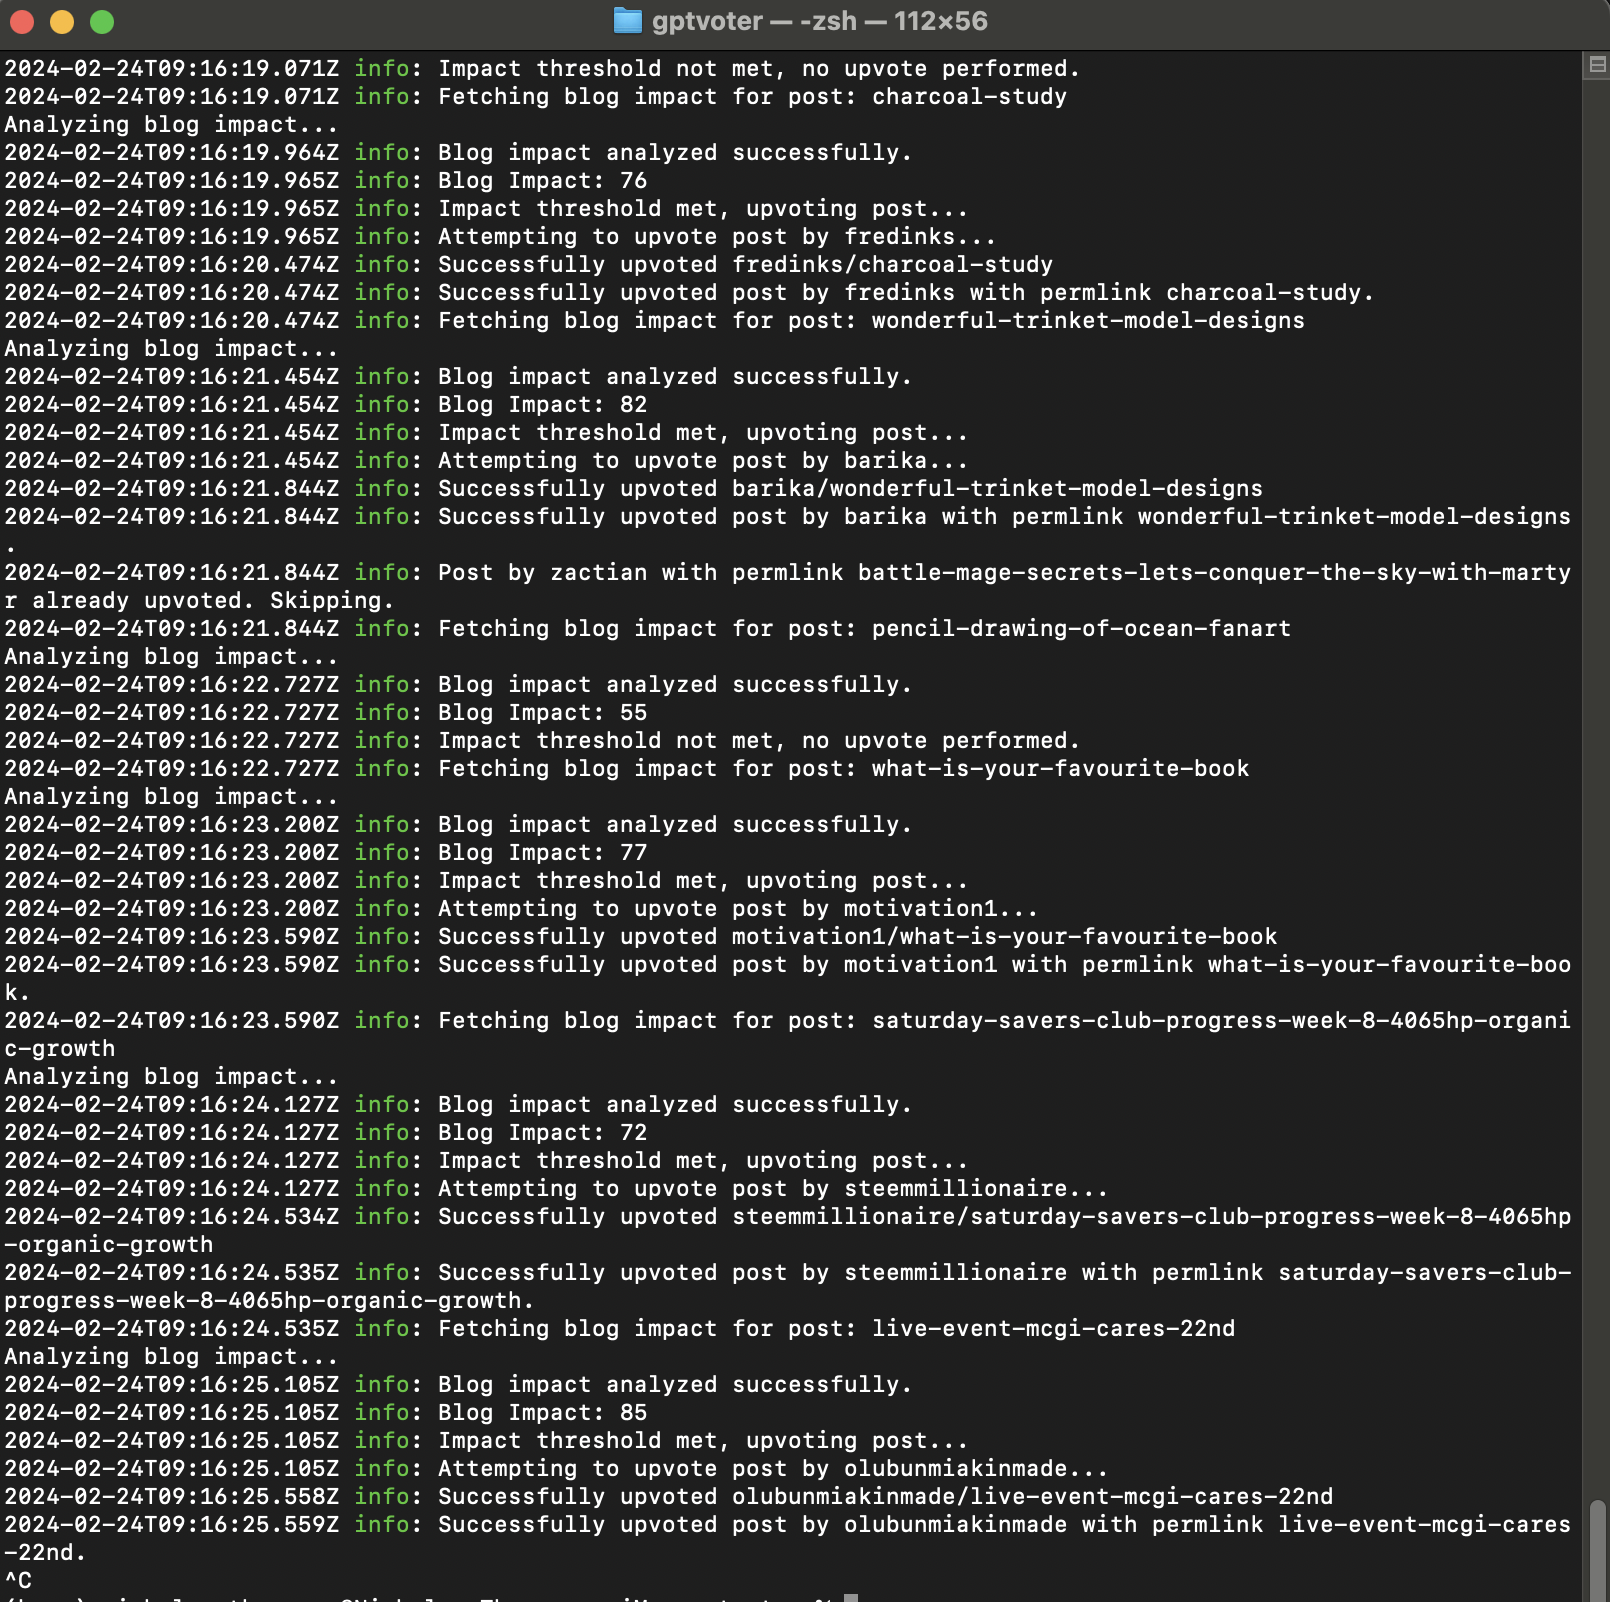The image size is (1610, 1602).
Task: Click 'Successfully upvoted post by steemmillionaire with permlink' line
Action: (x=1004, y=1273)
